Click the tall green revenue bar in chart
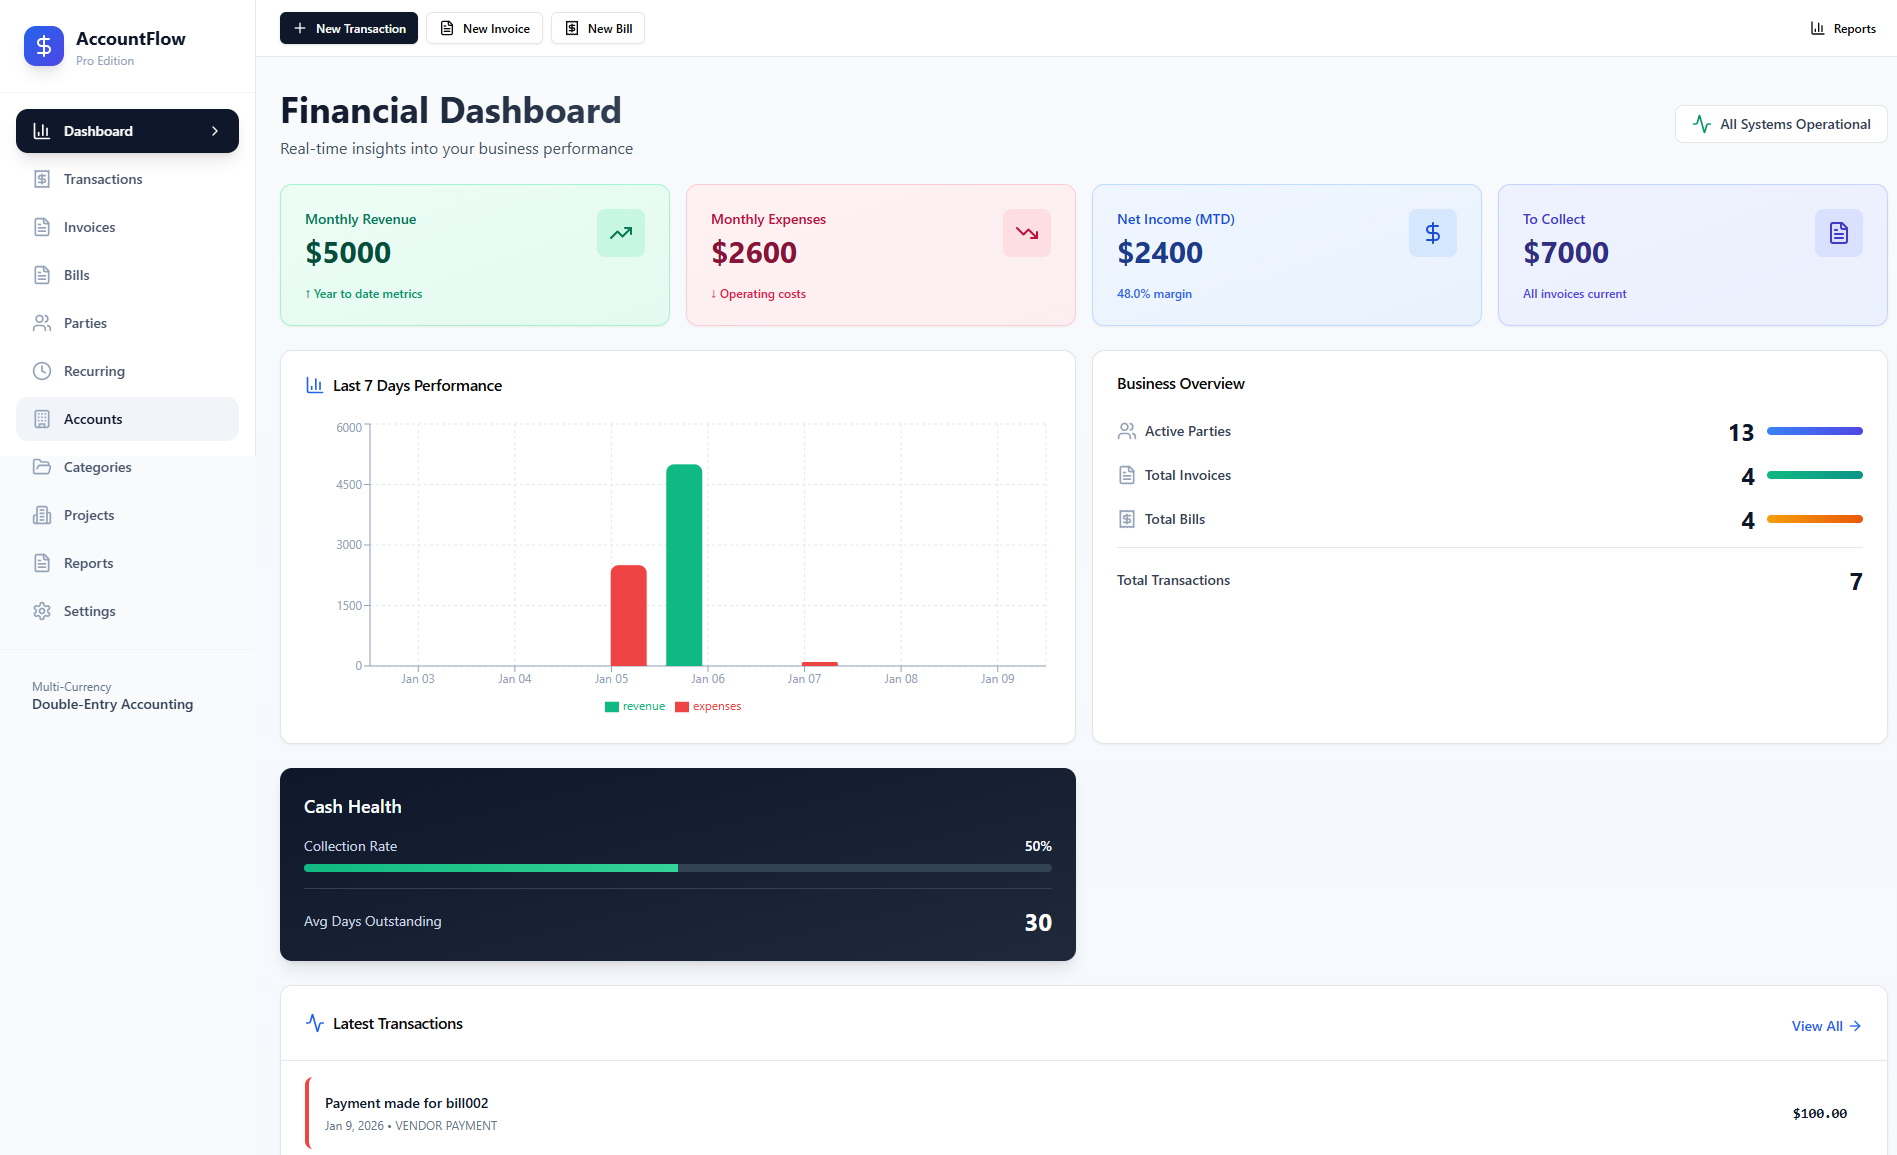The image size is (1897, 1155). [x=684, y=565]
